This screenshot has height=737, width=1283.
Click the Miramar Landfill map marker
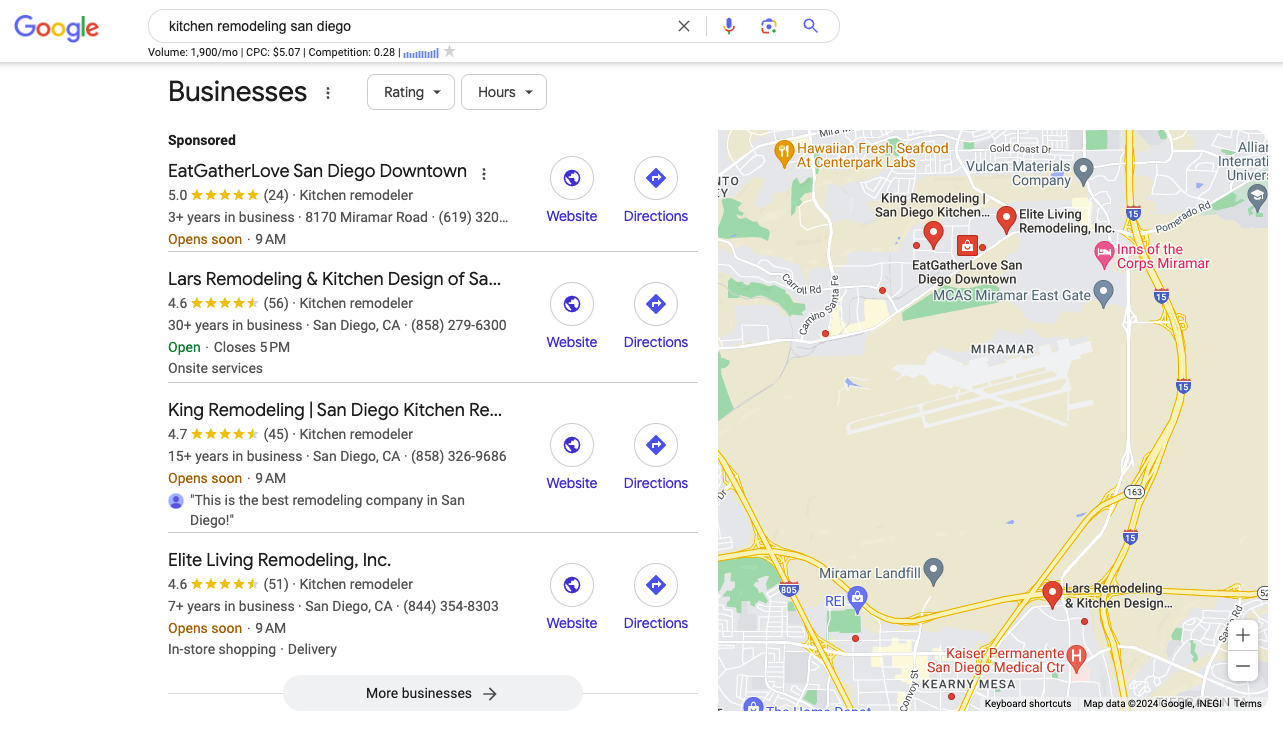(x=933, y=572)
